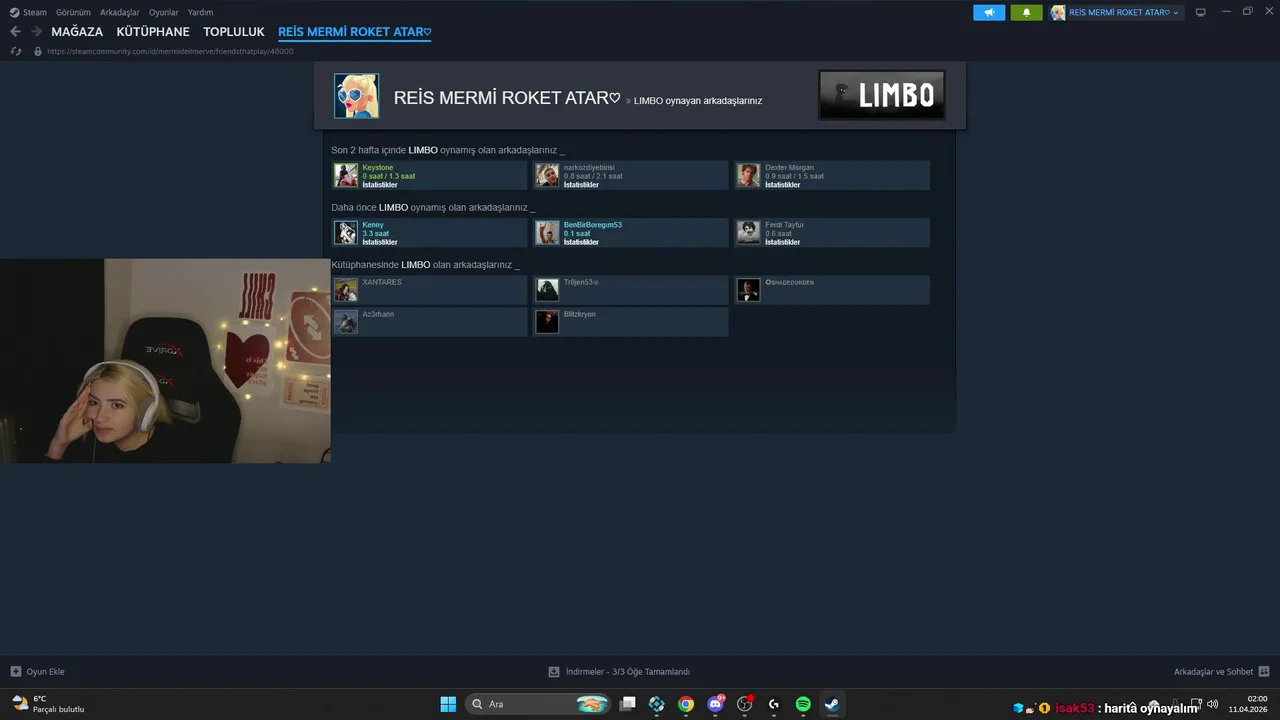Open the announcements megaphone button
The height and width of the screenshot is (720, 1280).
(989, 13)
